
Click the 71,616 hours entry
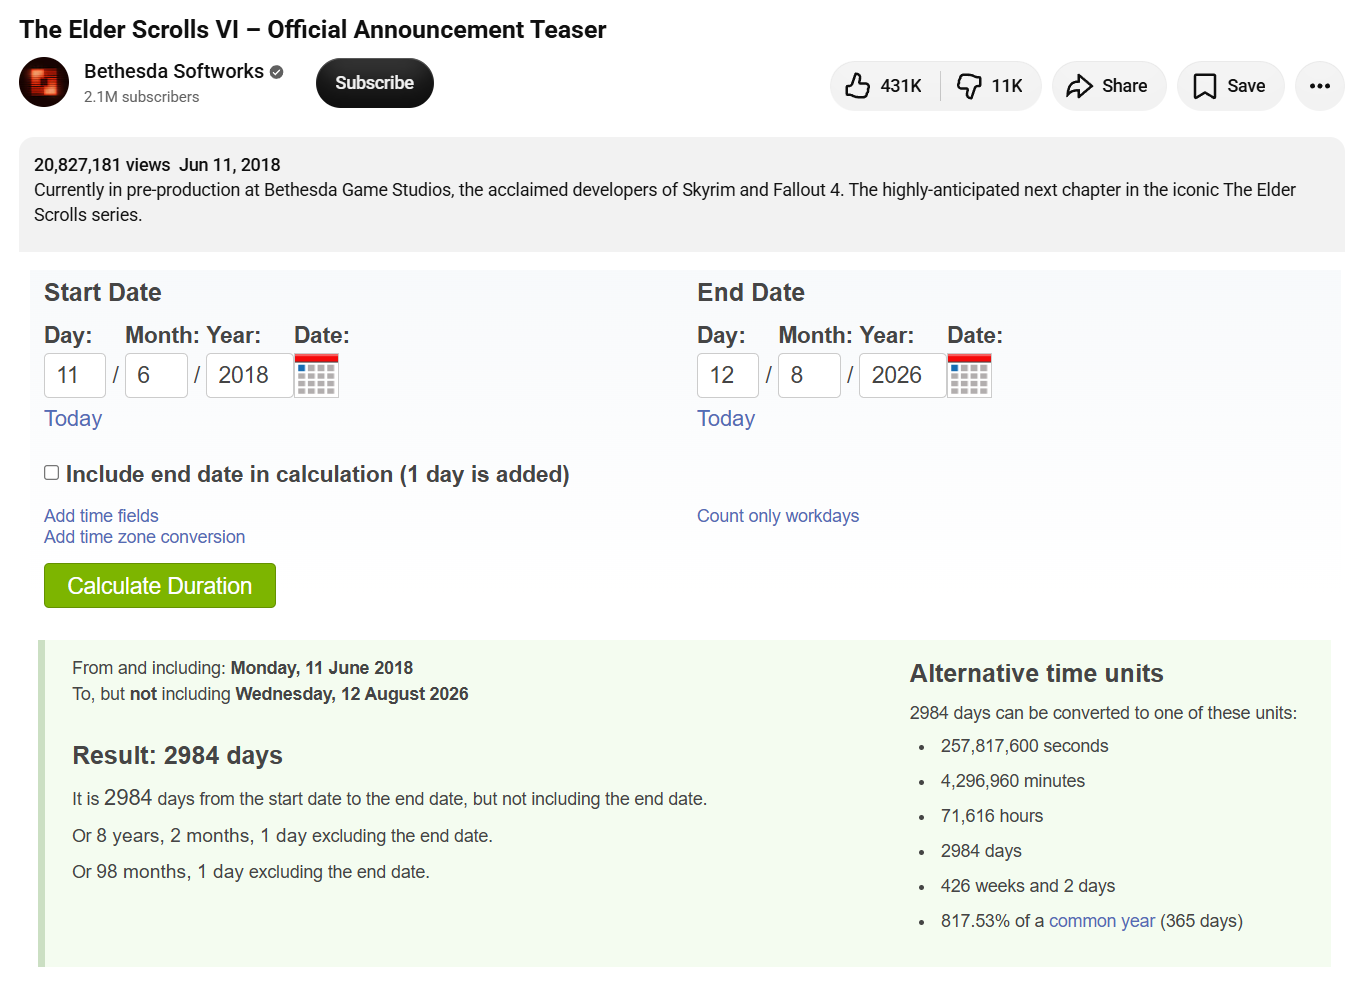992,816
